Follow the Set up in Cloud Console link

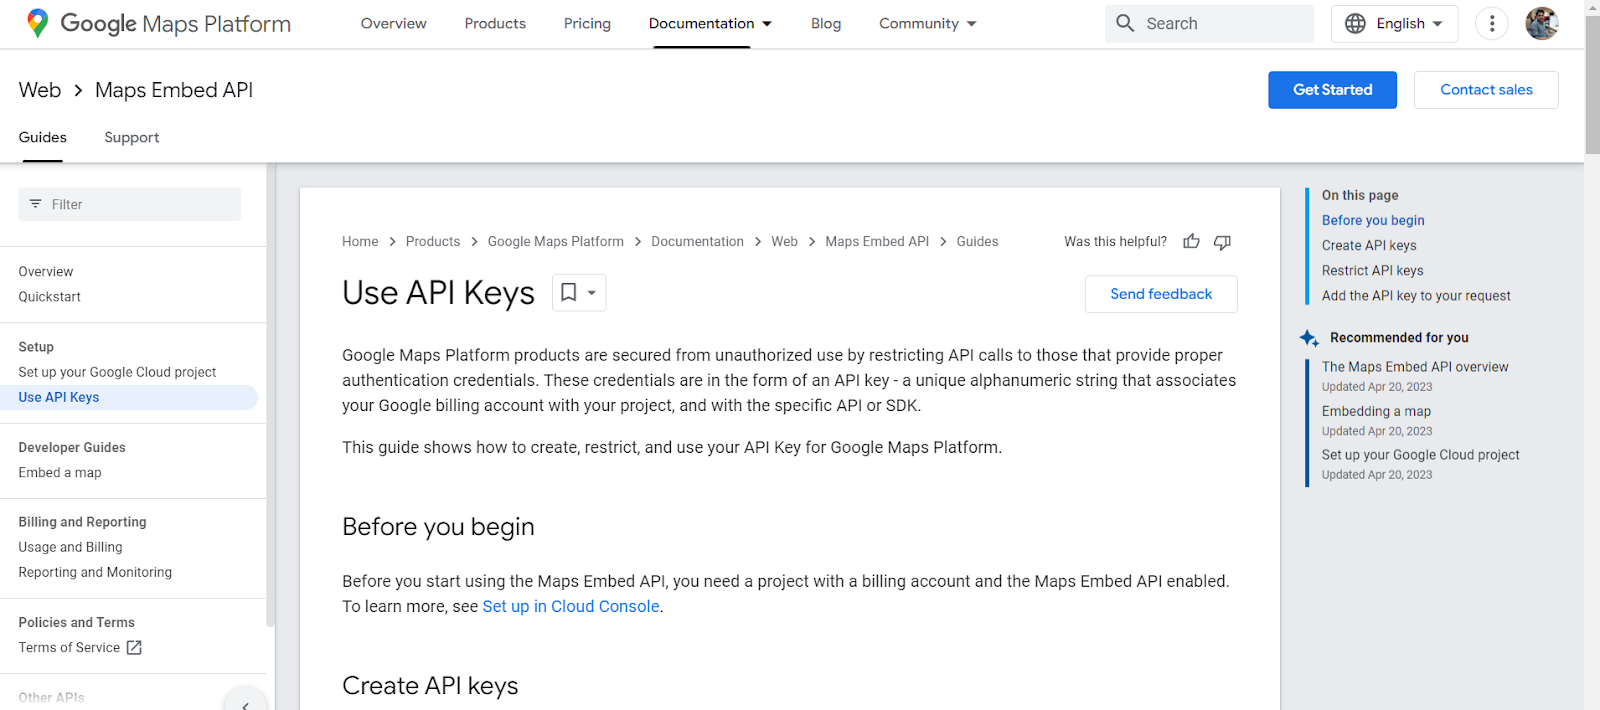(571, 606)
